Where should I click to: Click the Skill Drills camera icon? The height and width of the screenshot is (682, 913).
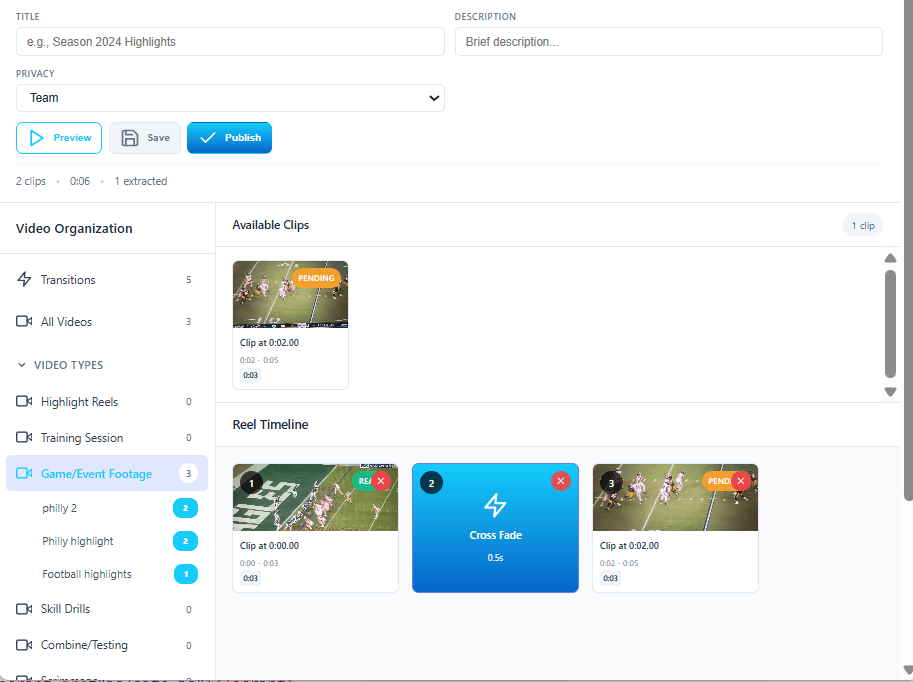[25, 609]
